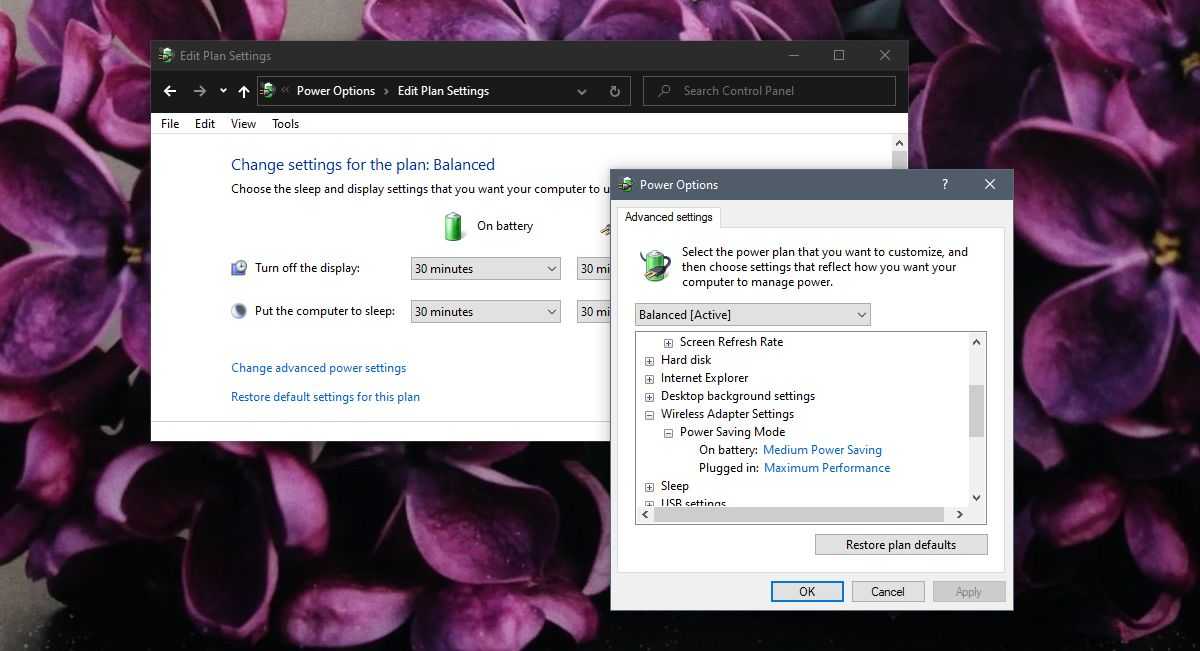Go up one level with up arrow
The image size is (1200, 651).
[x=244, y=91]
